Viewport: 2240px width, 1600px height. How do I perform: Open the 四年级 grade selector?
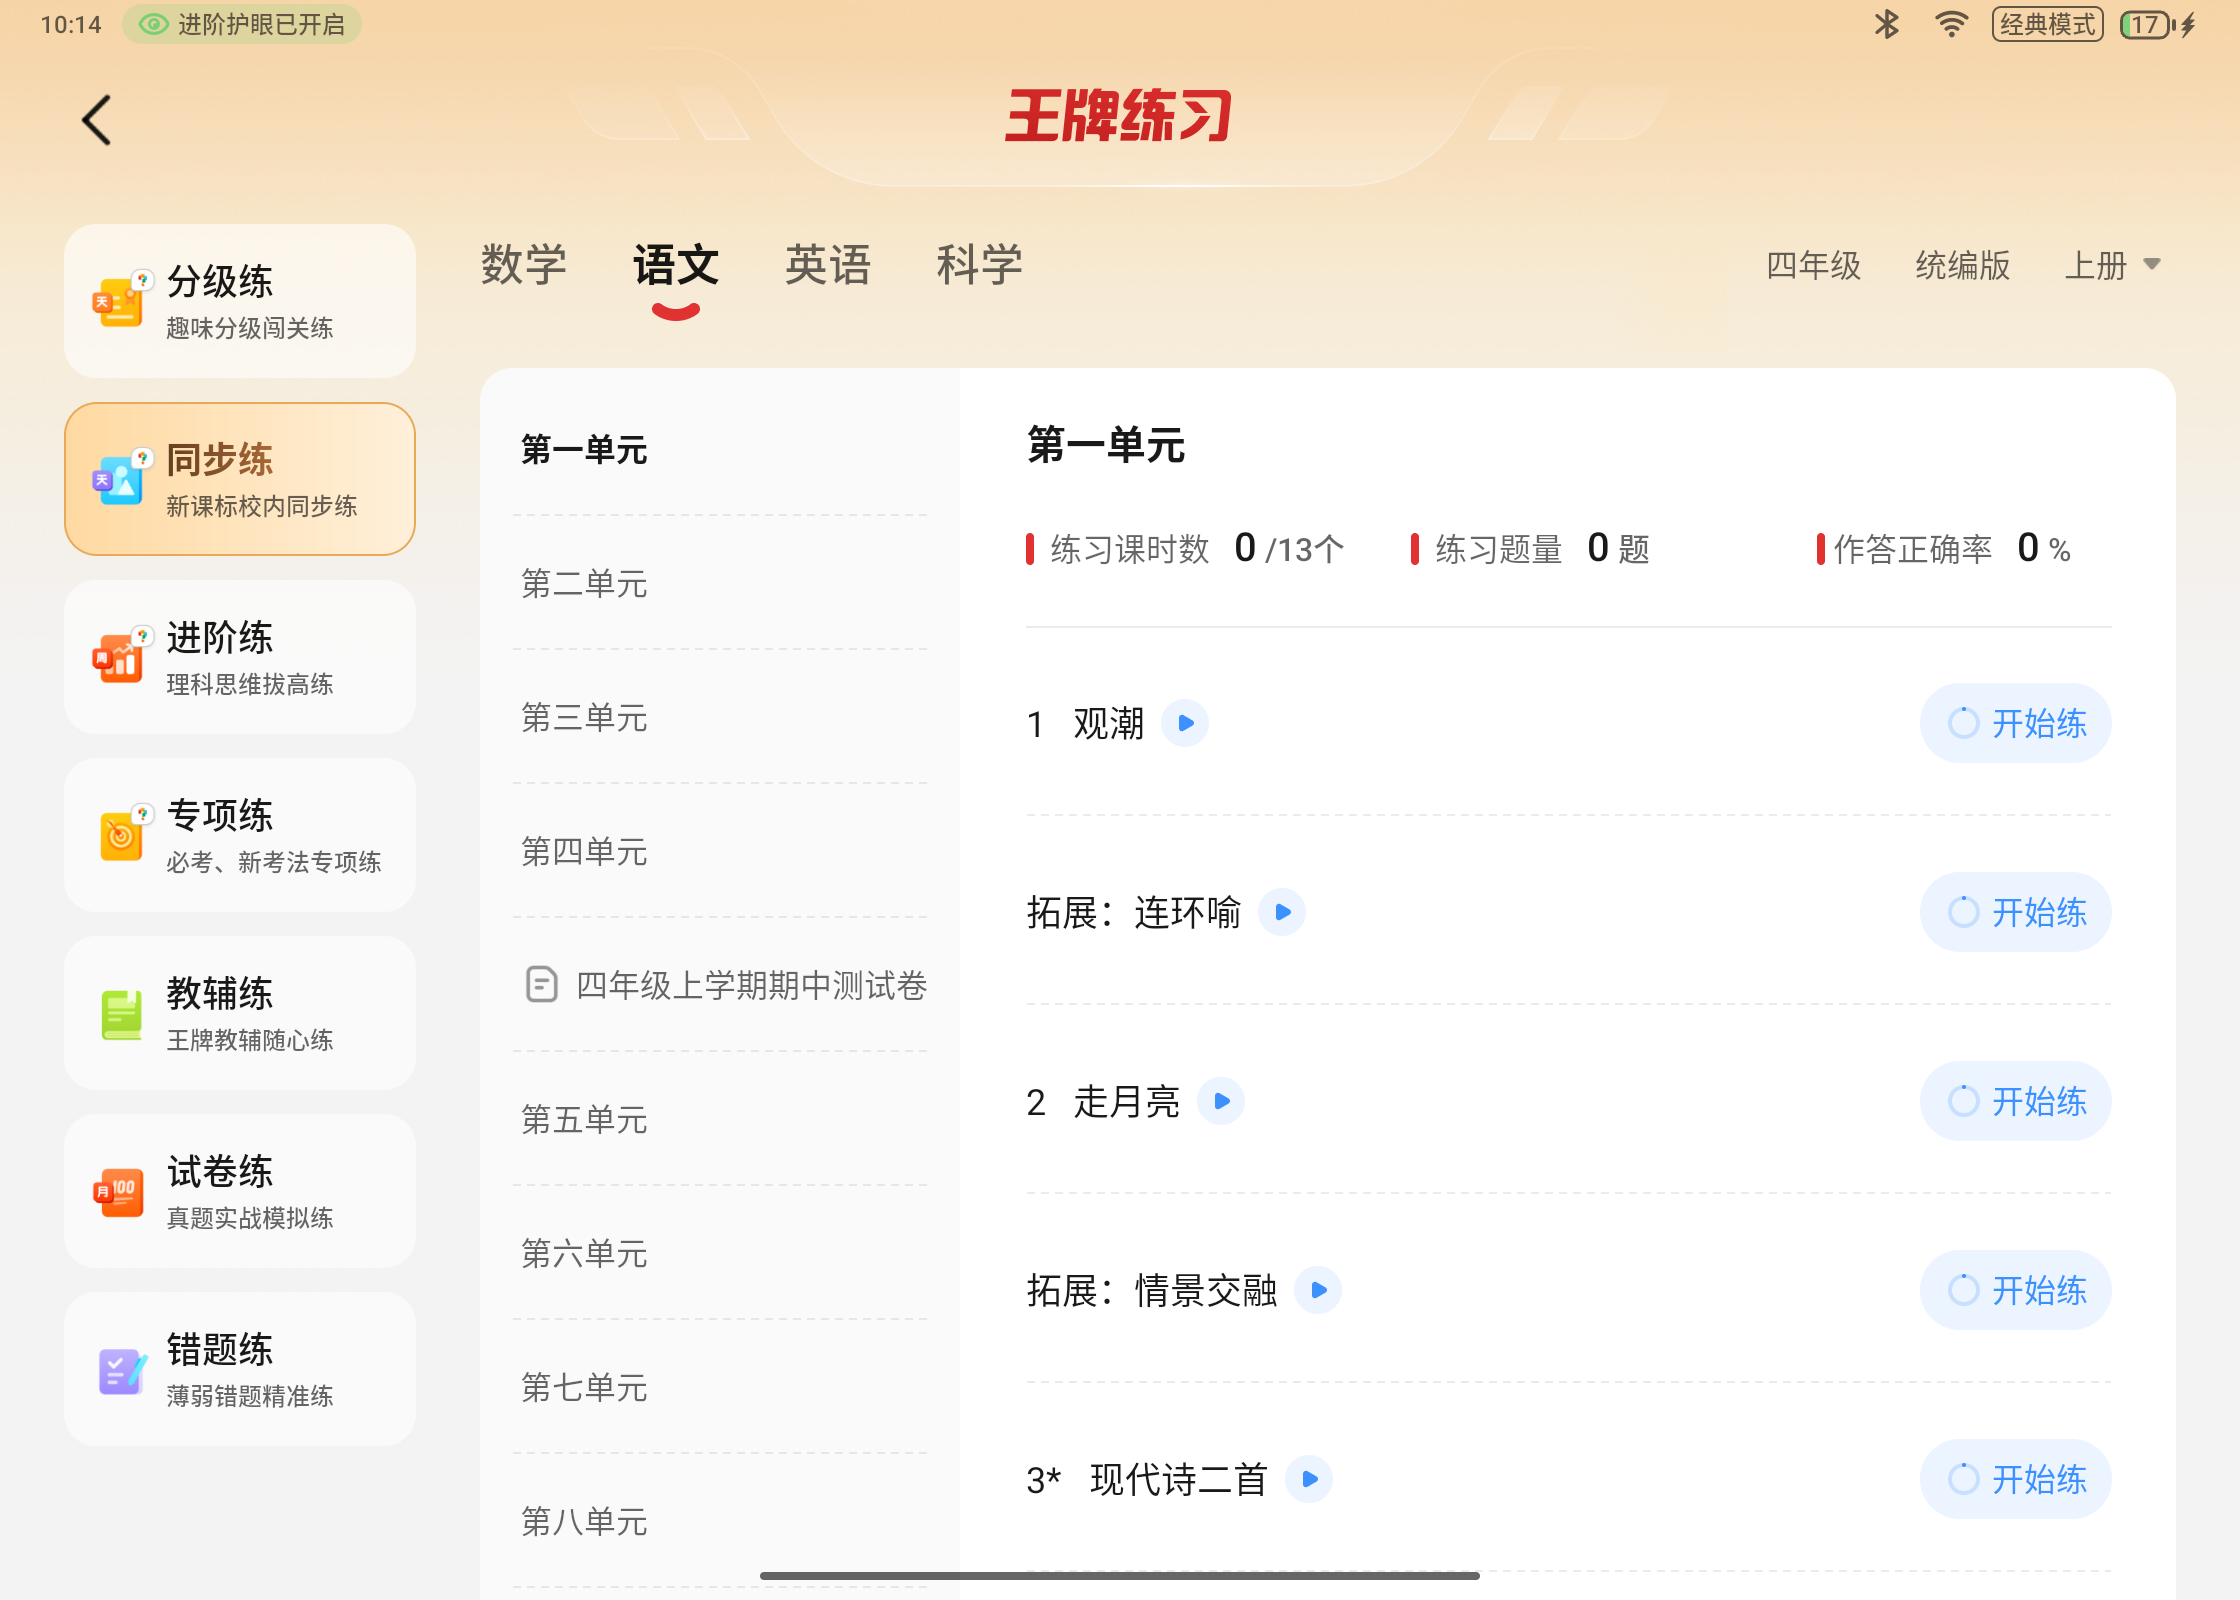pos(1813,265)
